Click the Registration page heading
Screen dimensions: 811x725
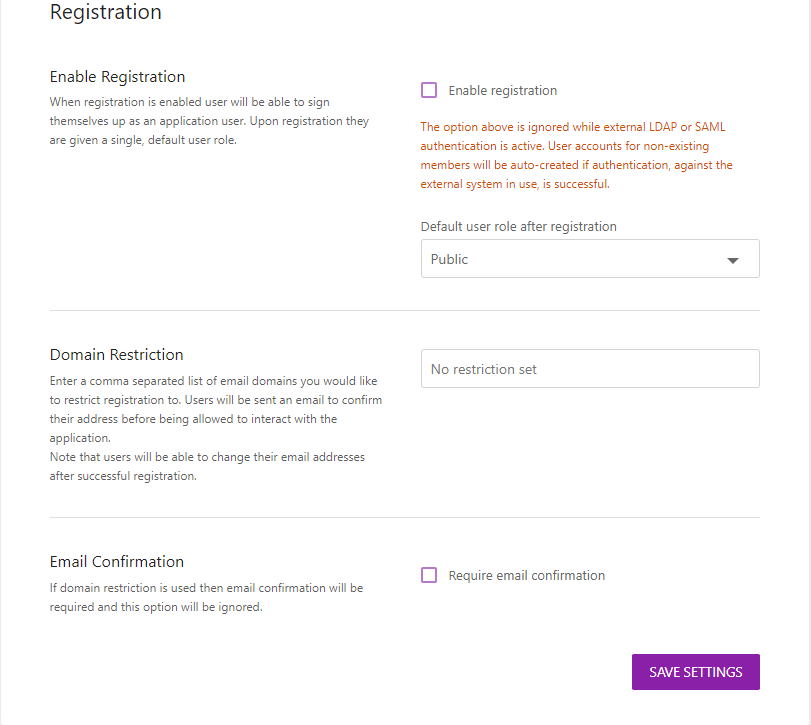pos(106,12)
